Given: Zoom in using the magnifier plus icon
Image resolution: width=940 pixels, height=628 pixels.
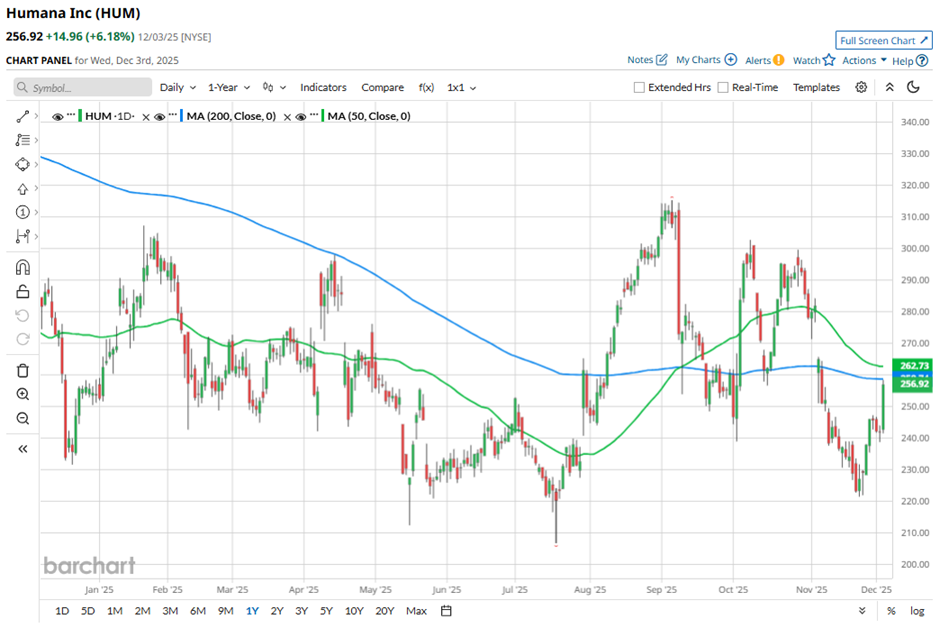Looking at the screenshot, I should 23,394.
